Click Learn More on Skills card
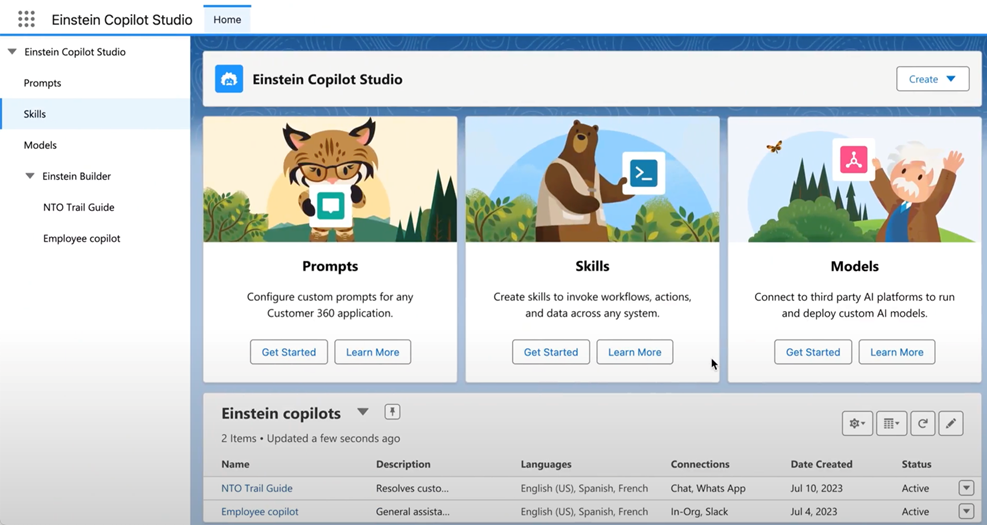Image resolution: width=987 pixels, height=525 pixels. (634, 352)
